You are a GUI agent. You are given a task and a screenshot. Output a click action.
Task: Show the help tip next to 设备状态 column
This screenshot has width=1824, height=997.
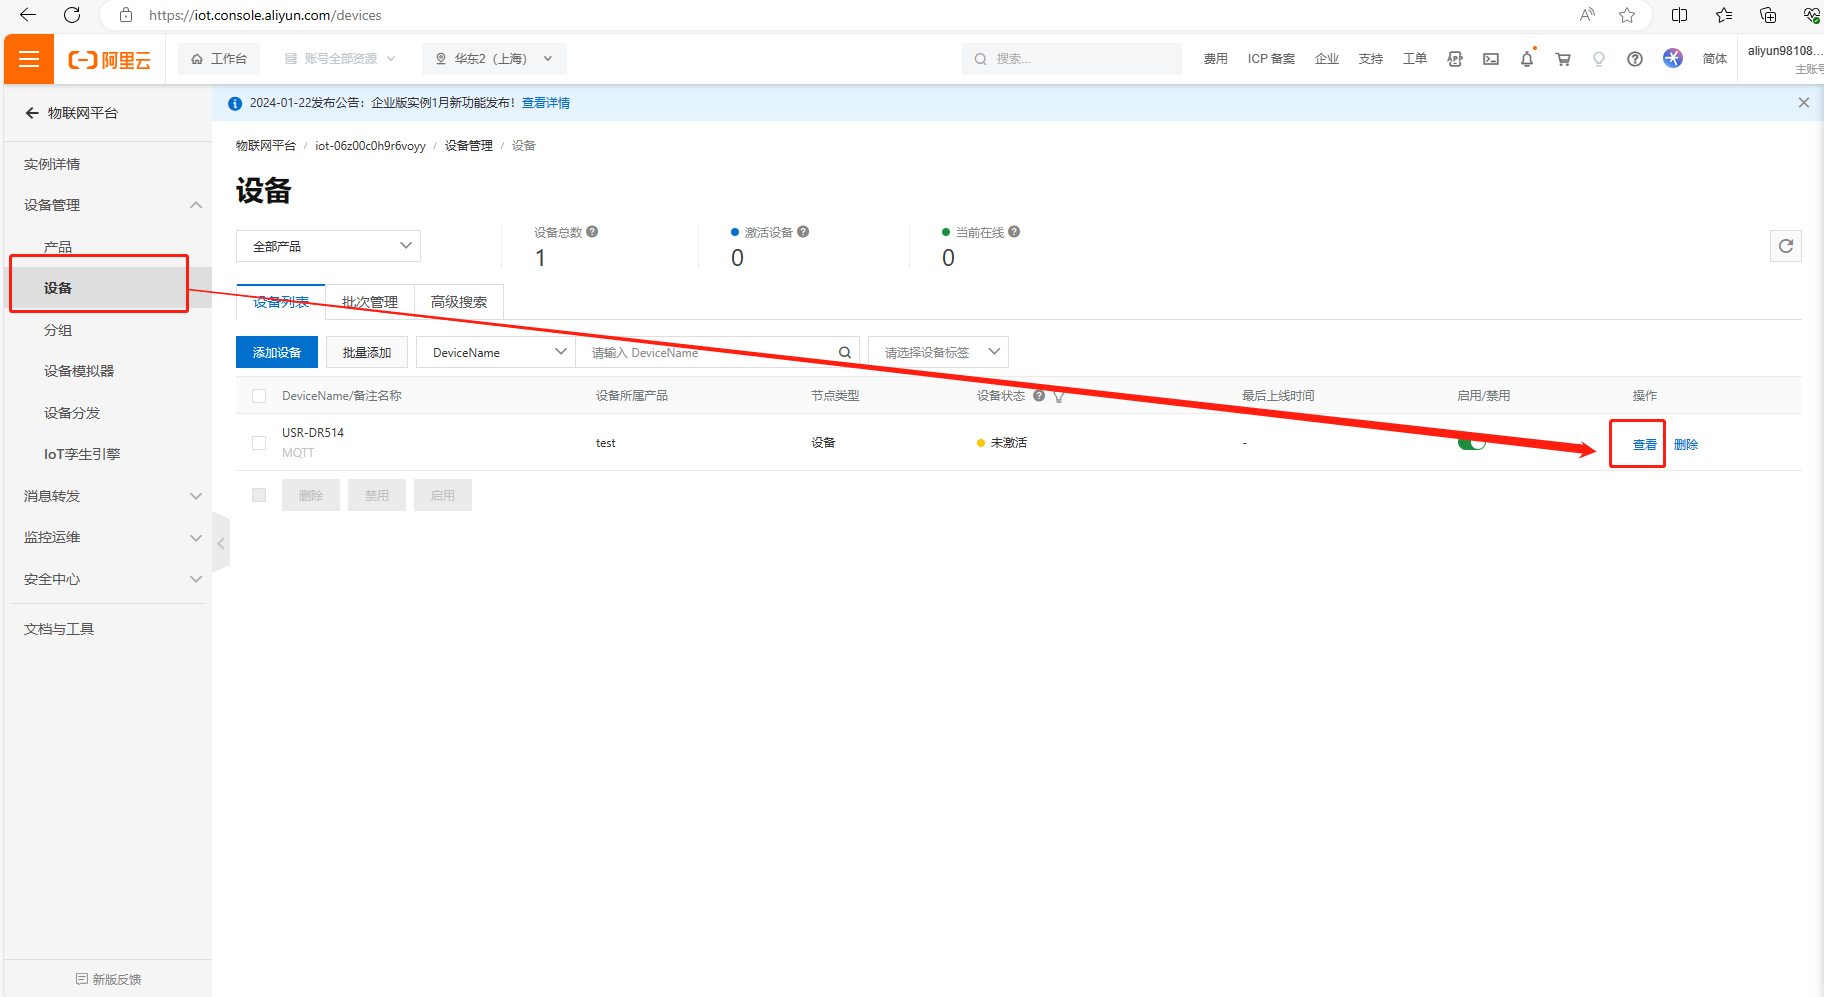pyautogui.click(x=1039, y=396)
